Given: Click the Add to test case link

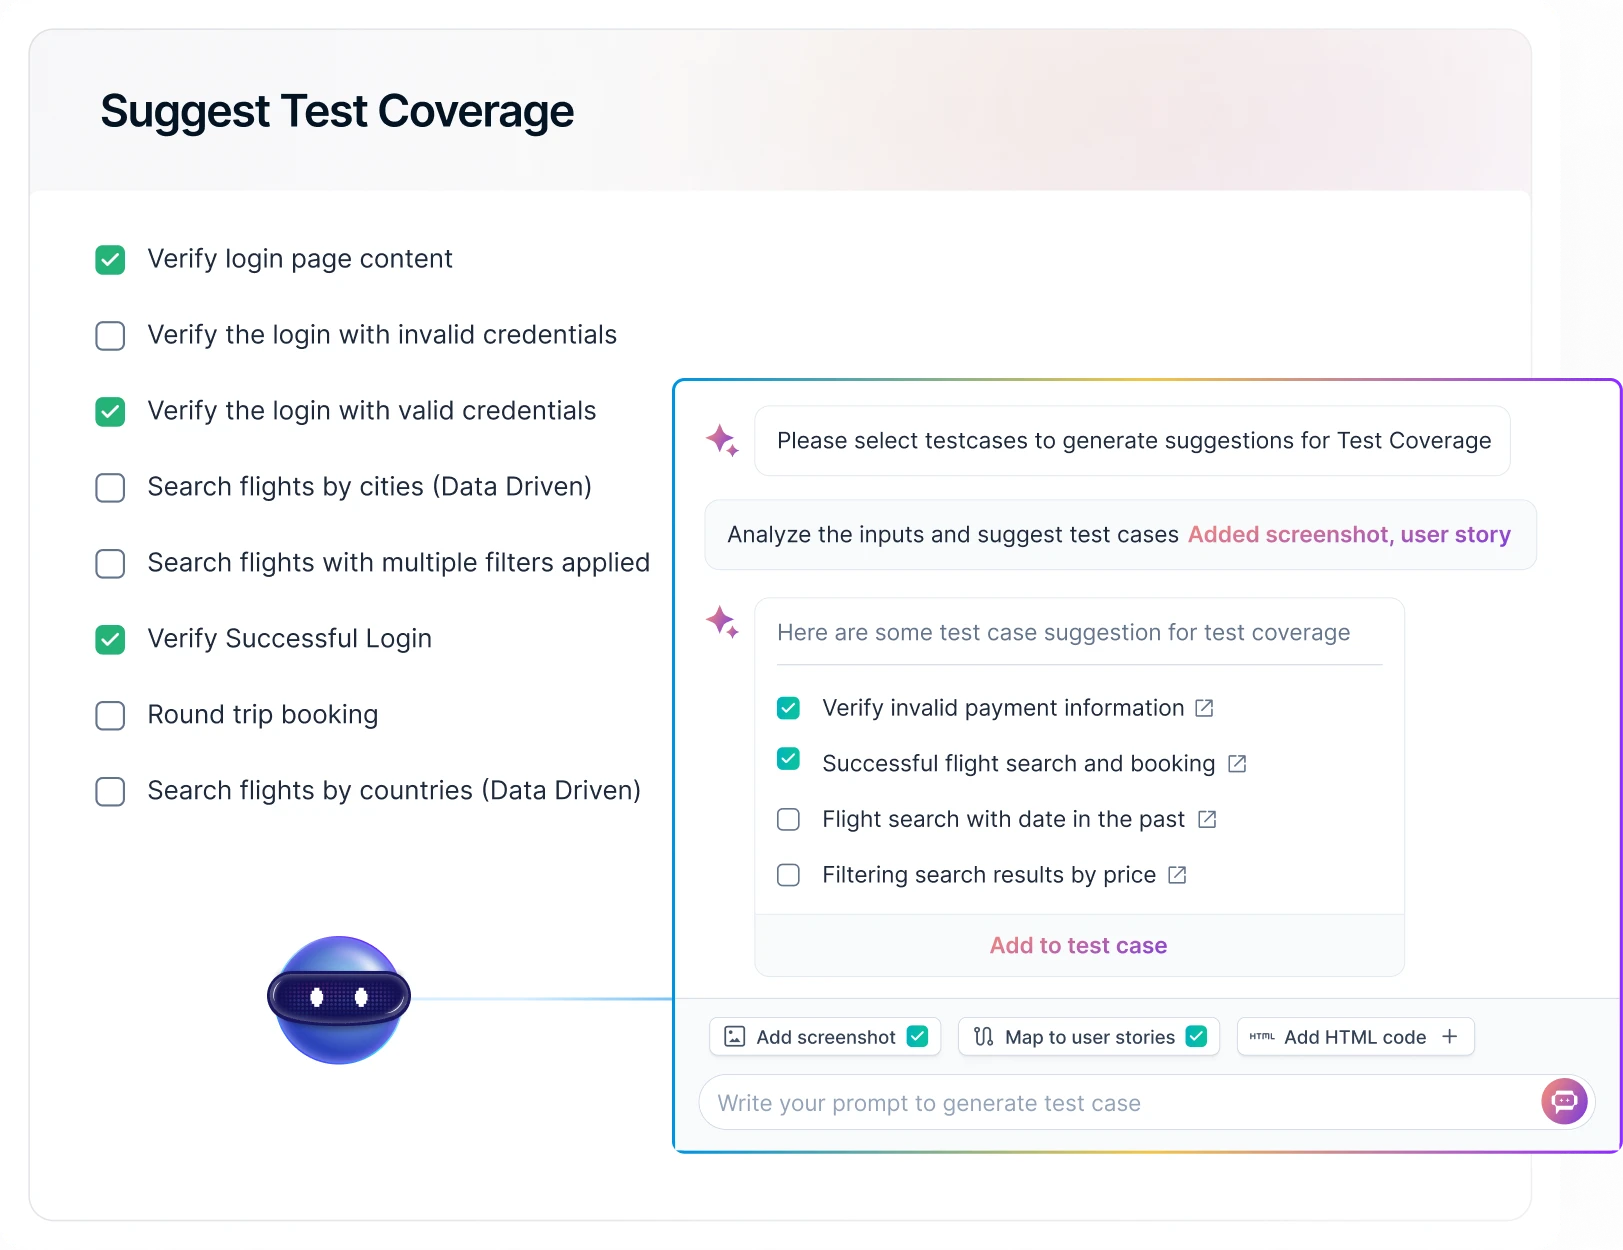Looking at the screenshot, I should tap(1078, 945).
